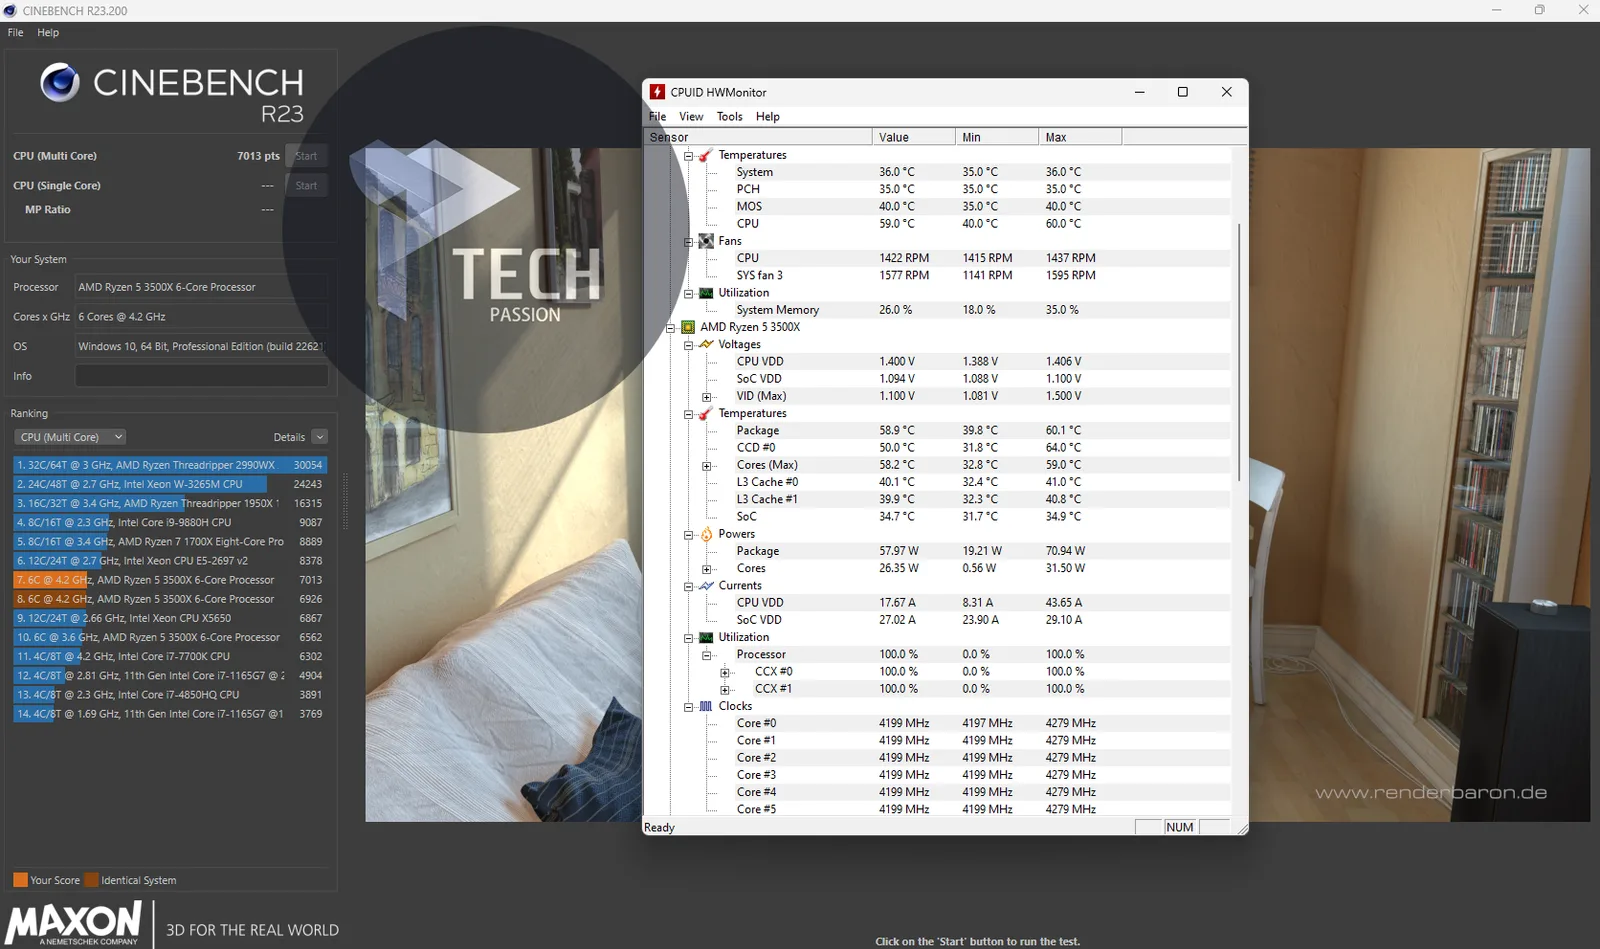
Task: Collapse the AMD Ryzen 5 3500X node
Action: click(671, 328)
